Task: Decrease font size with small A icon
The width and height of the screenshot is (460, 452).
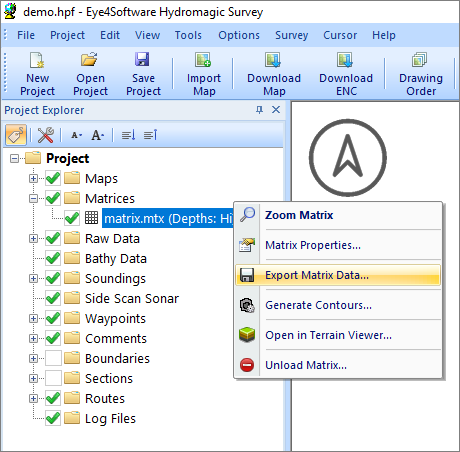Action: (x=76, y=135)
